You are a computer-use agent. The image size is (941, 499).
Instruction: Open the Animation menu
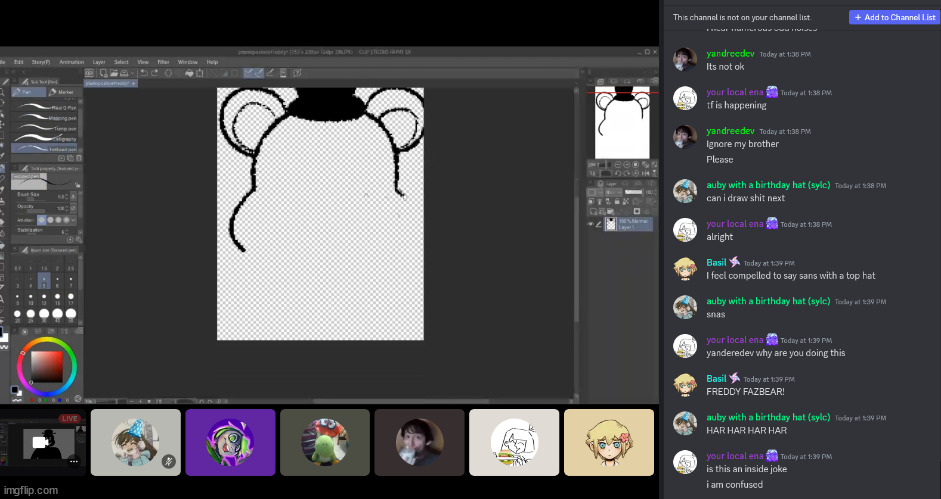tap(71, 62)
